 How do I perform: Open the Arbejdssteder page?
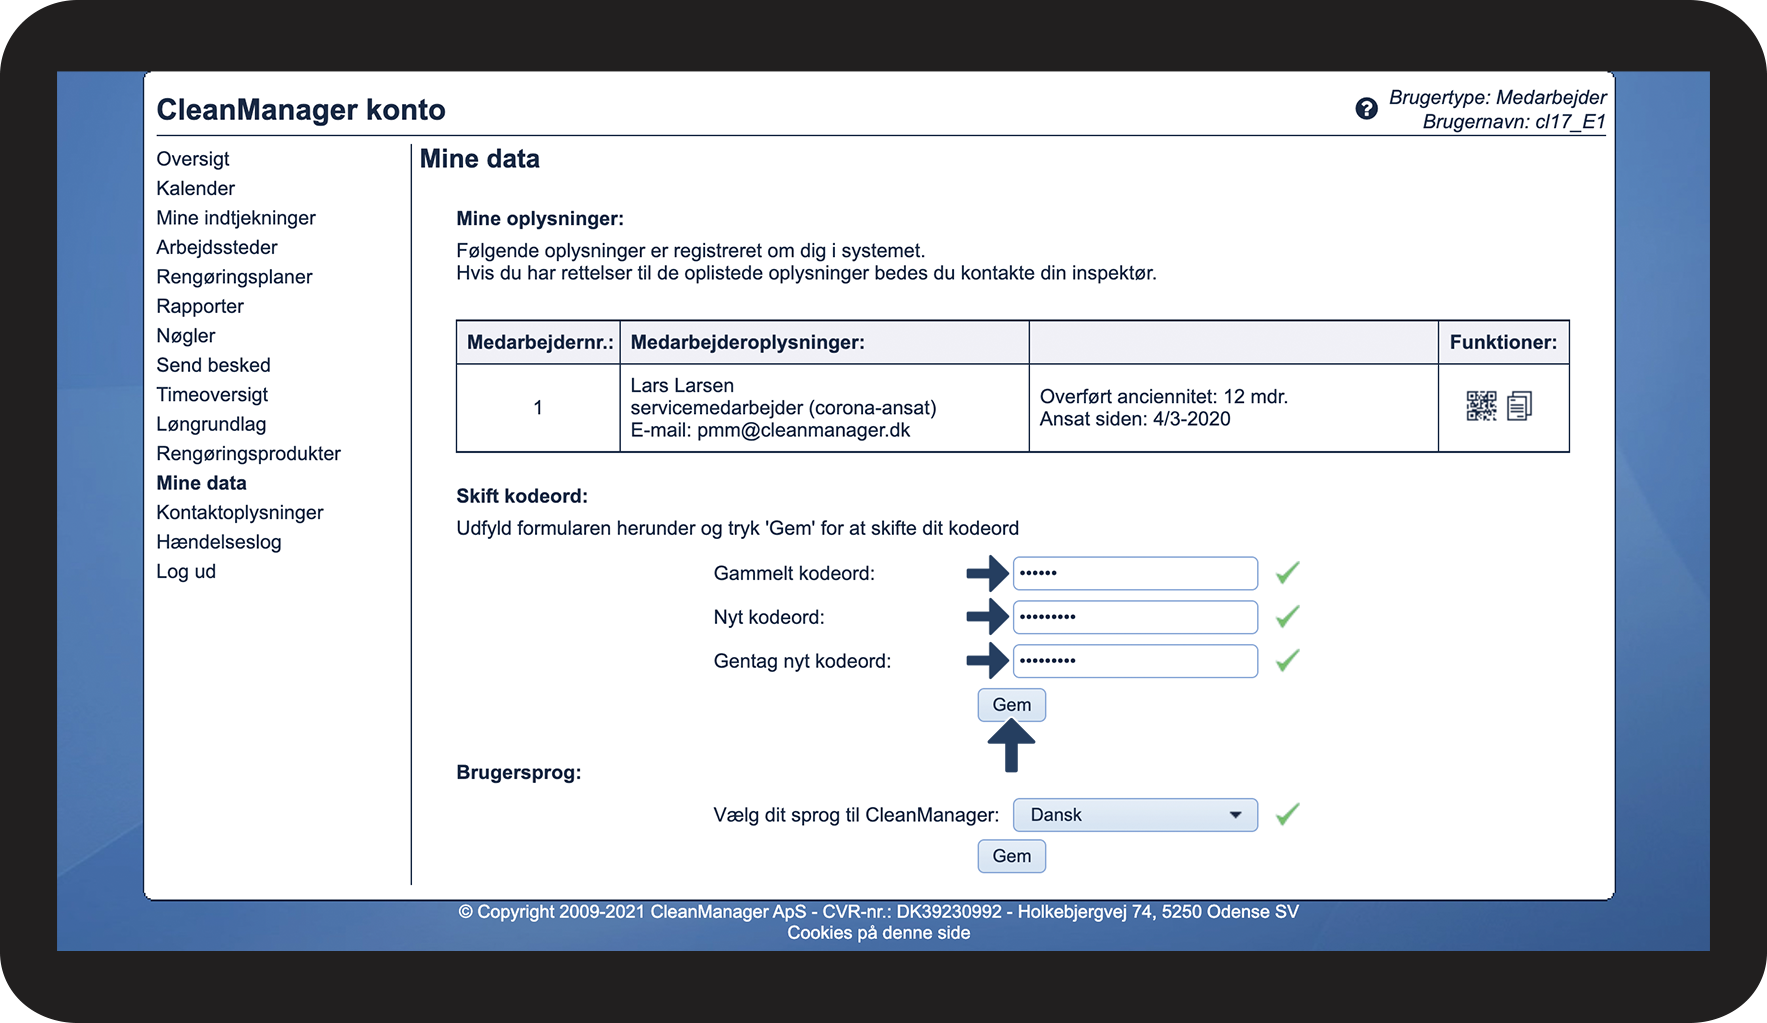tap(217, 247)
